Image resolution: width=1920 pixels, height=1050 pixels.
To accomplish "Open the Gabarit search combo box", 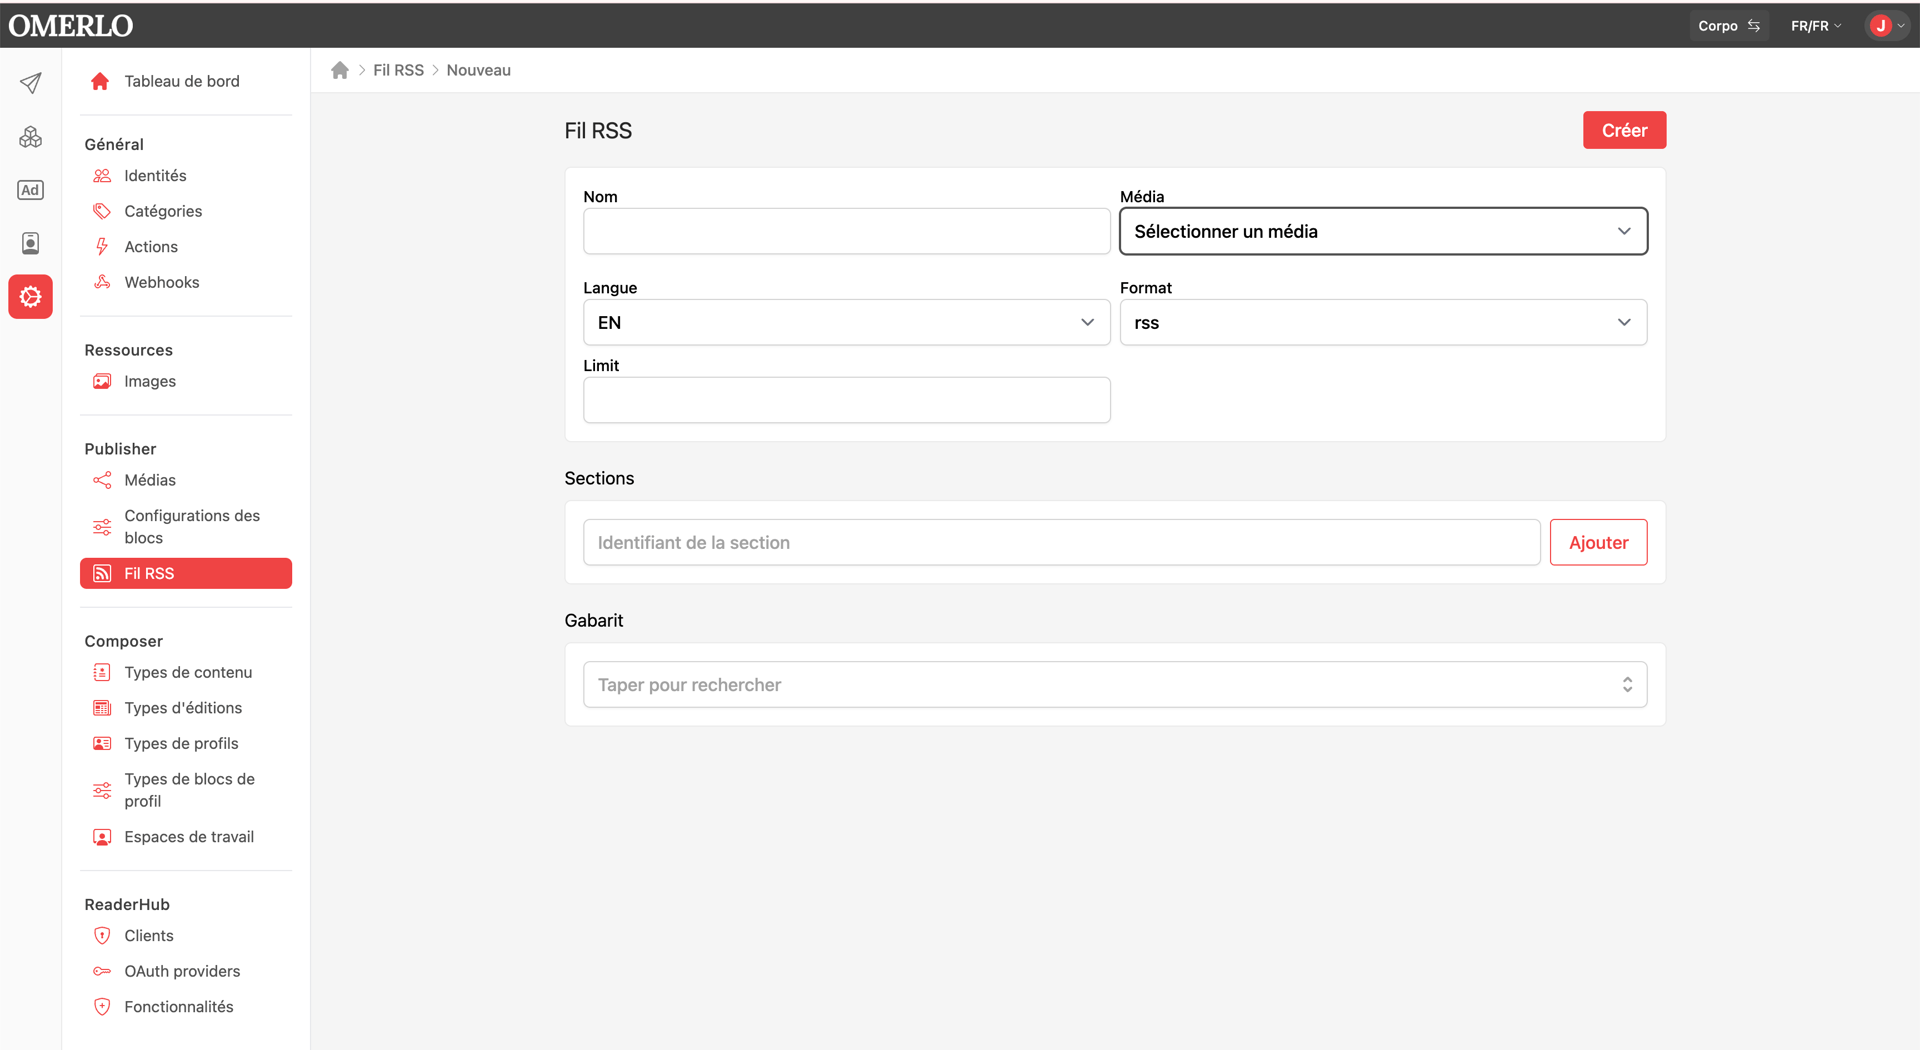I will pos(1115,684).
